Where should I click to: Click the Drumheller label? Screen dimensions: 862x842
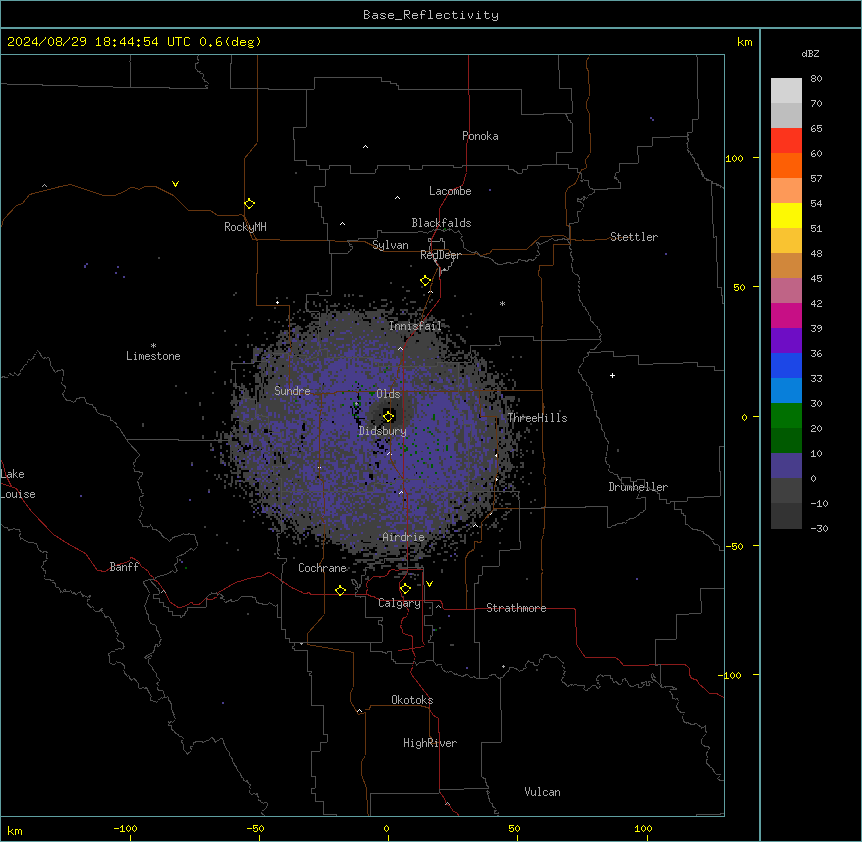pyautogui.click(x=638, y=487)
